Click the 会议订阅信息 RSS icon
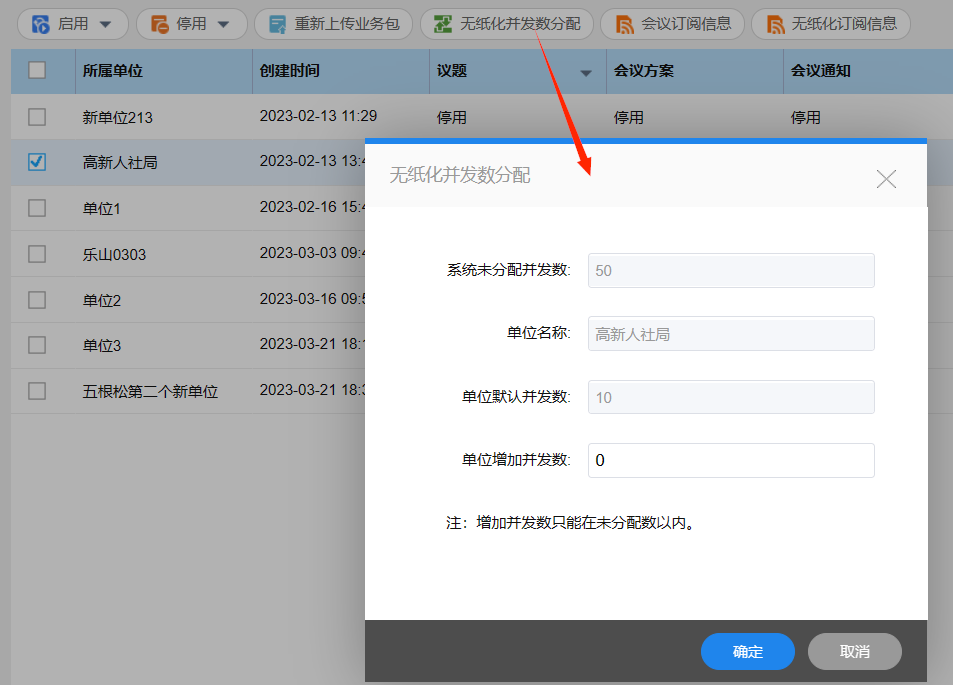Screen dimensions: 953x685 623,24
